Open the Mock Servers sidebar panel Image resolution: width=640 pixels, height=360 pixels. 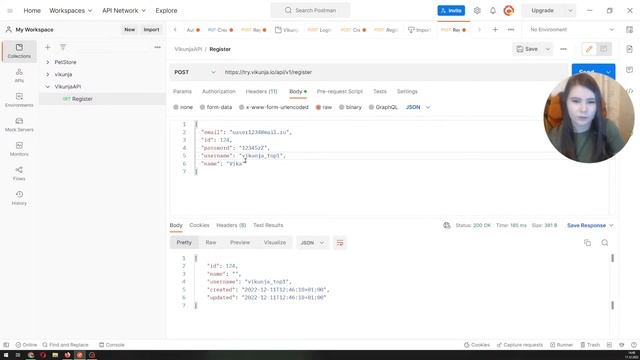pyautogui.click(x=19, y=124)
